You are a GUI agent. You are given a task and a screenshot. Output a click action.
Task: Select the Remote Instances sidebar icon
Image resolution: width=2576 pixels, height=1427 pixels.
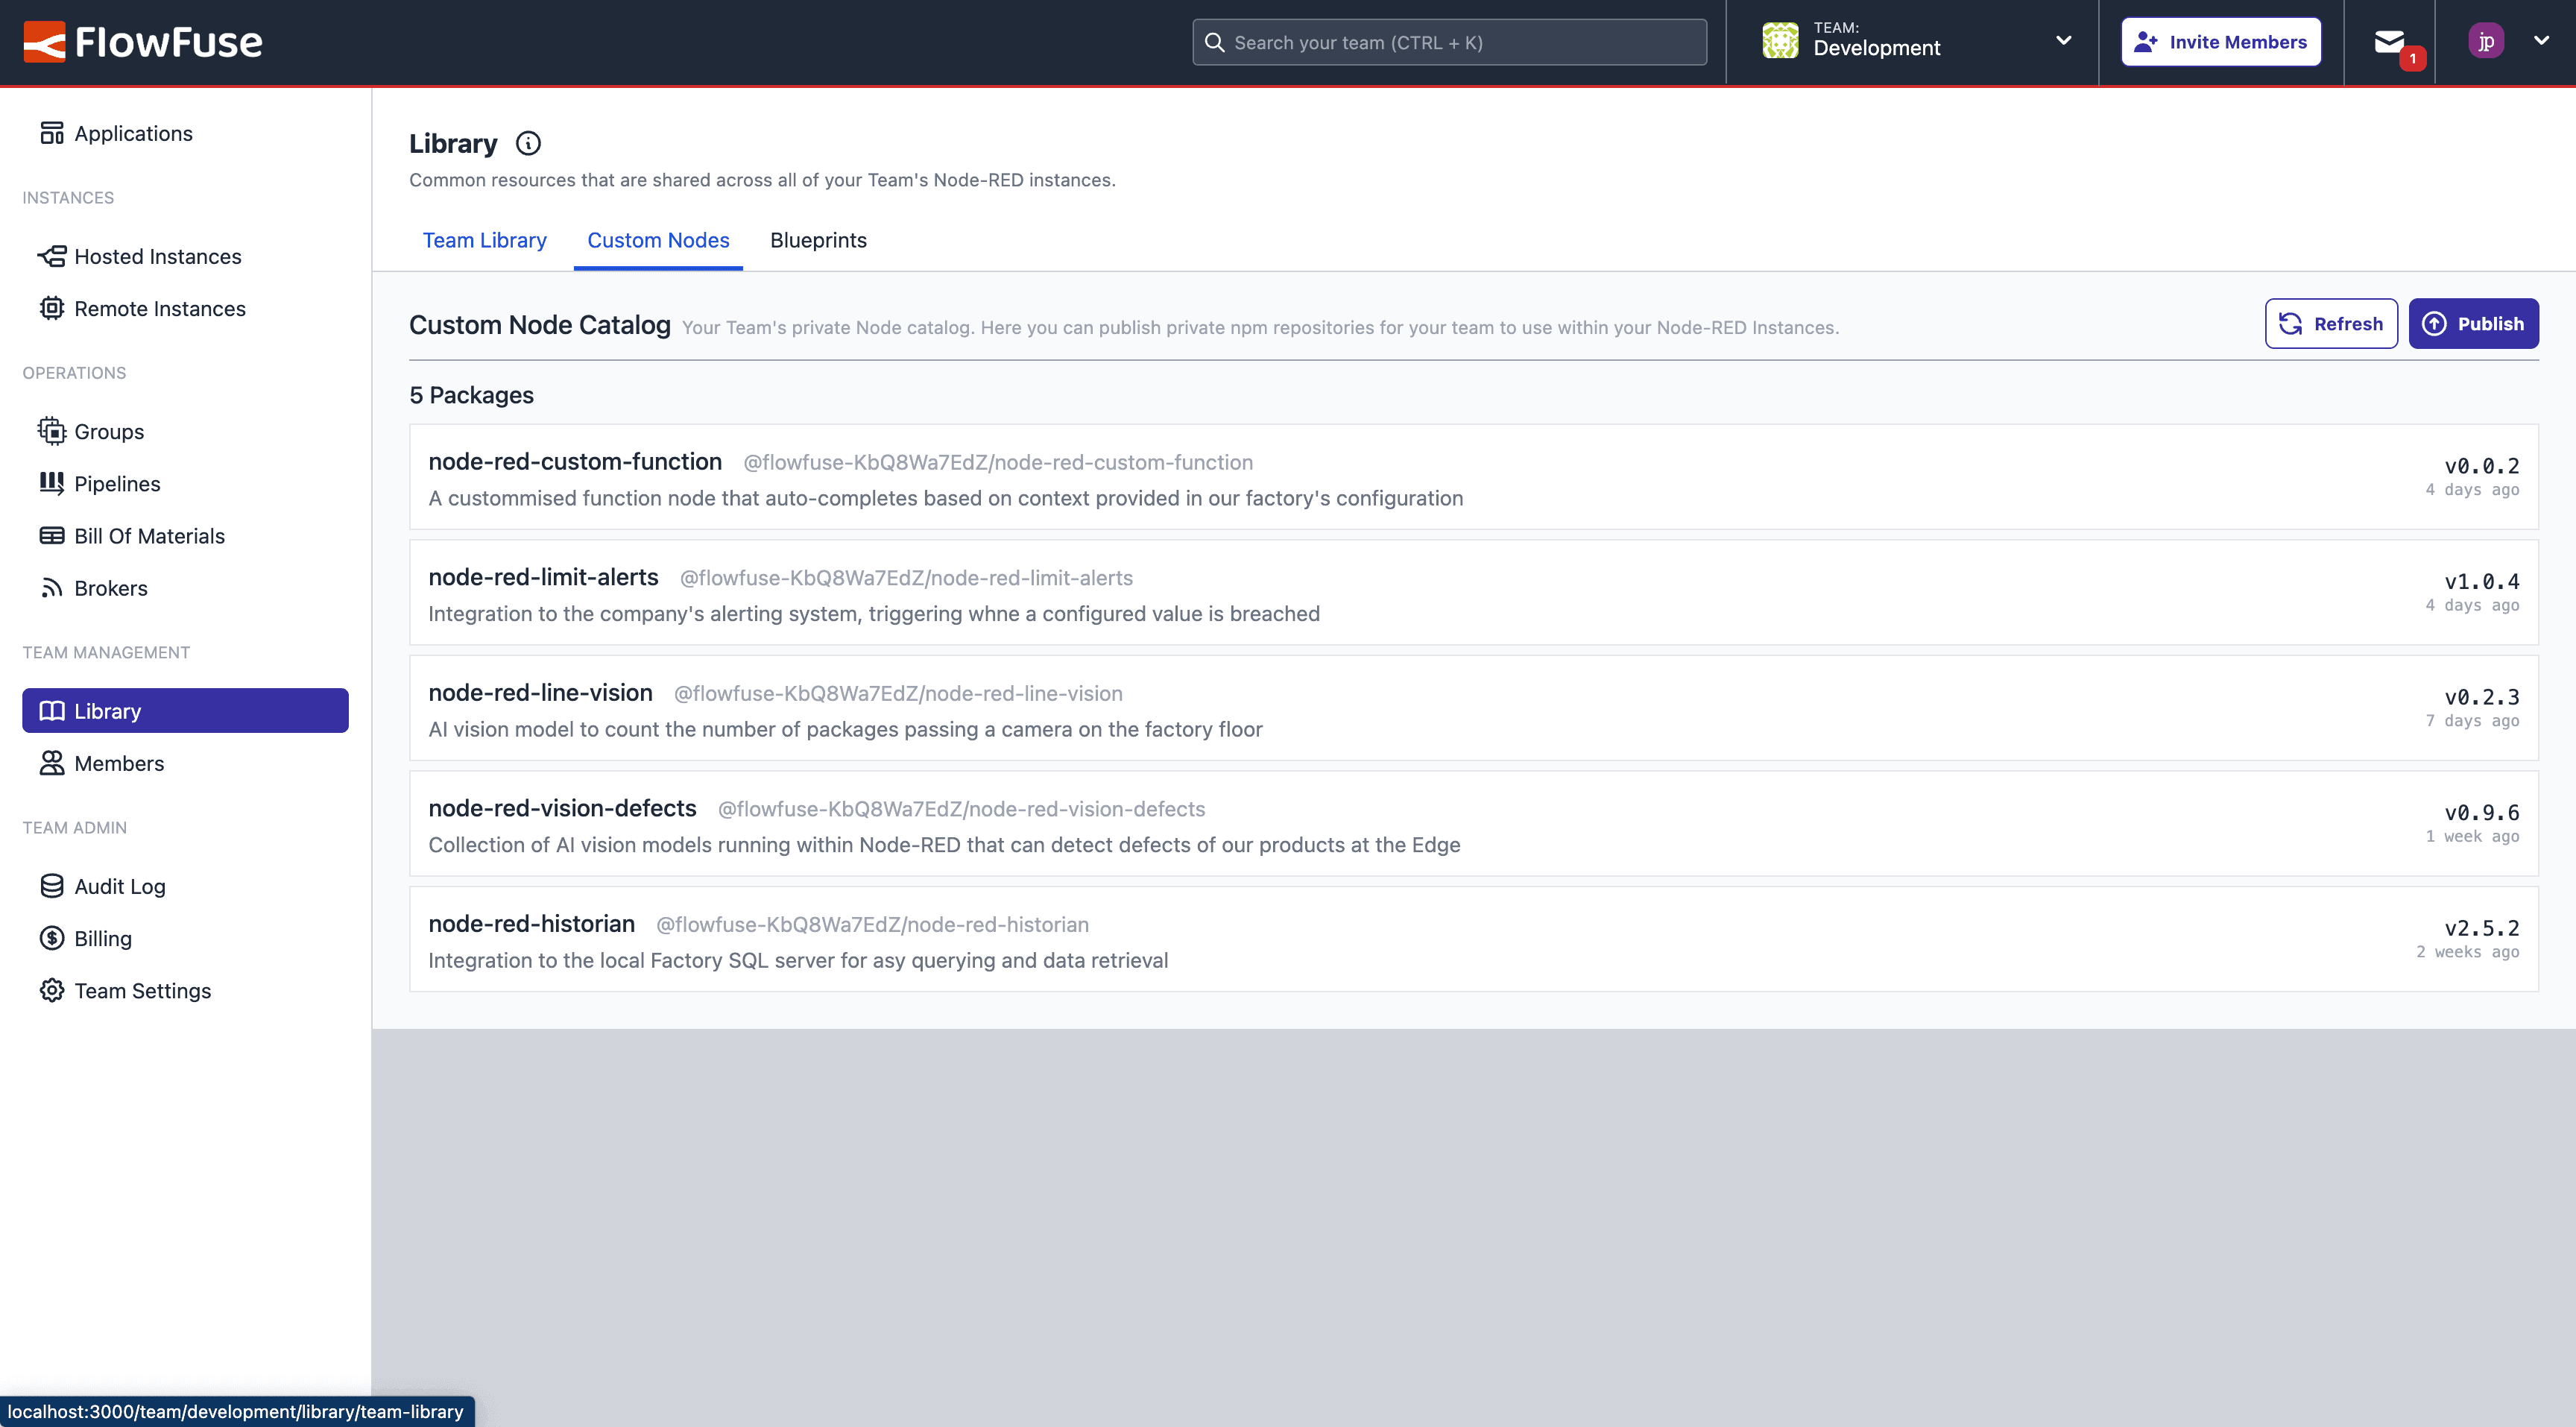52,308
